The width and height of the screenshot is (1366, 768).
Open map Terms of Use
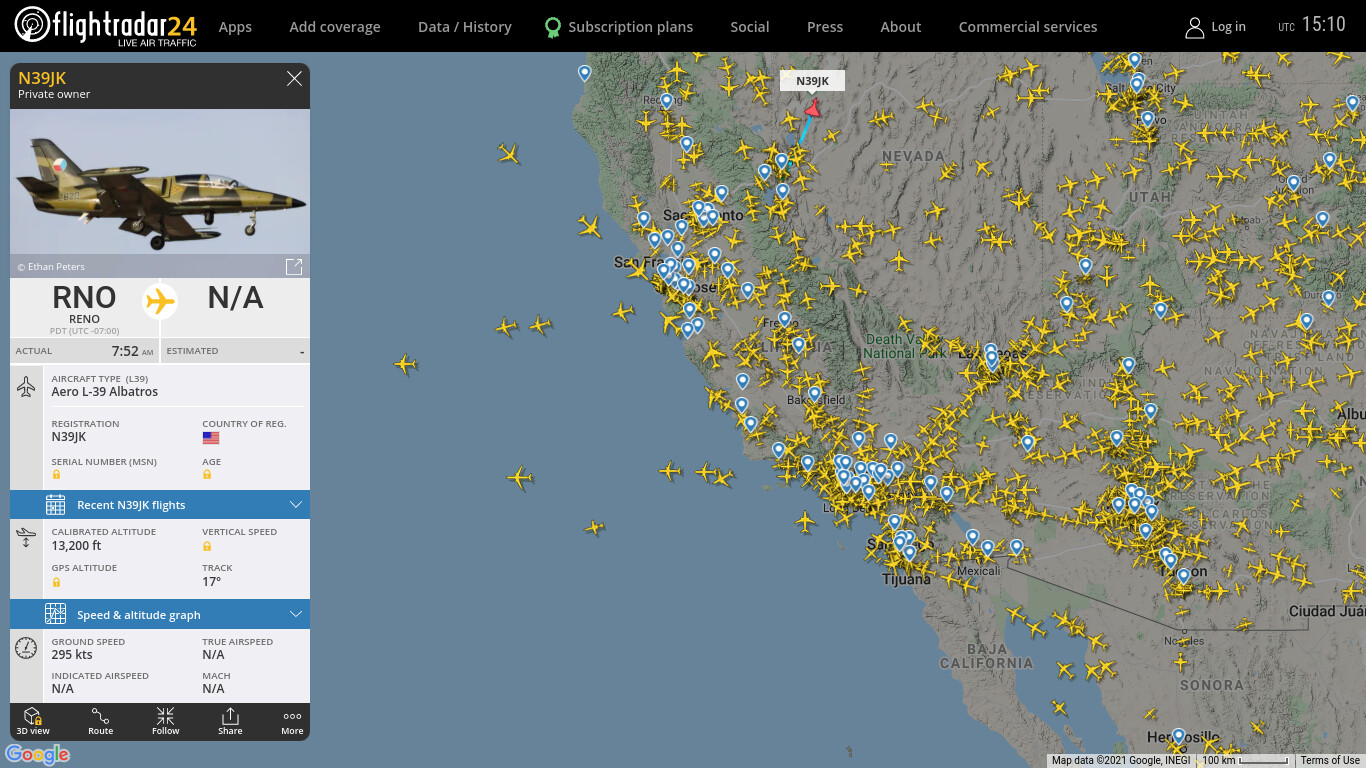coord(1330,761)
